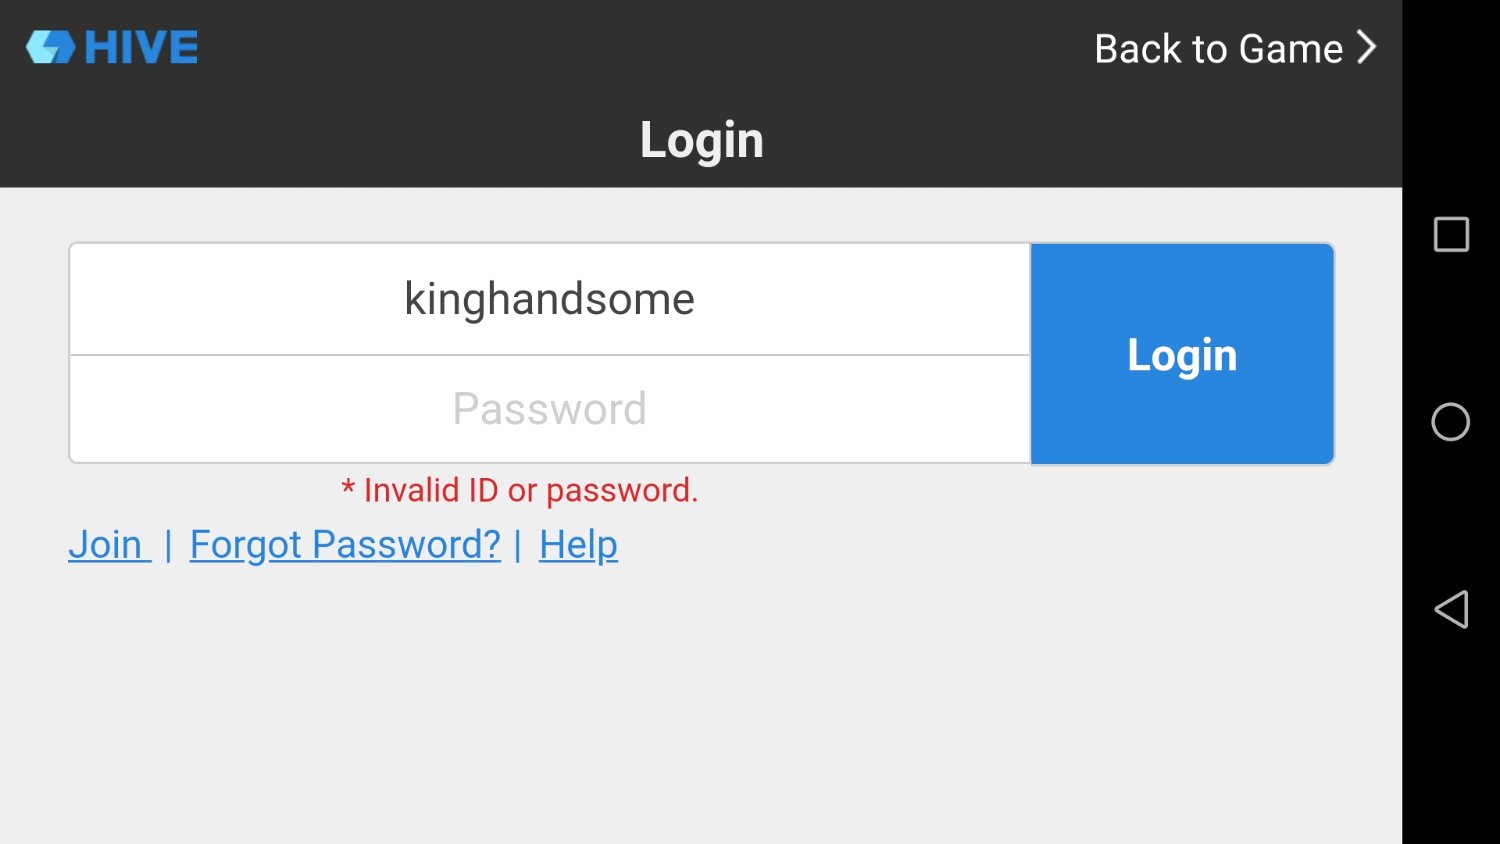Viewport: 1500px width, 844px height.
Task: Open the Forgot Password? link
Action: coord(345,545)
